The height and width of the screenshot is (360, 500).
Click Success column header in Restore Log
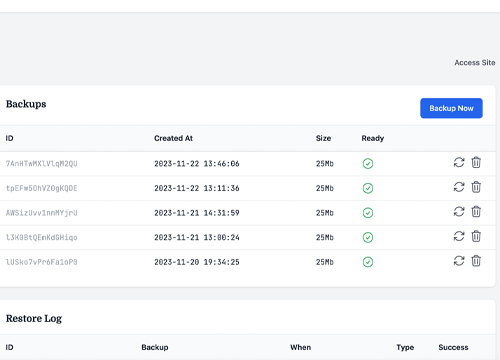[453, 347]
